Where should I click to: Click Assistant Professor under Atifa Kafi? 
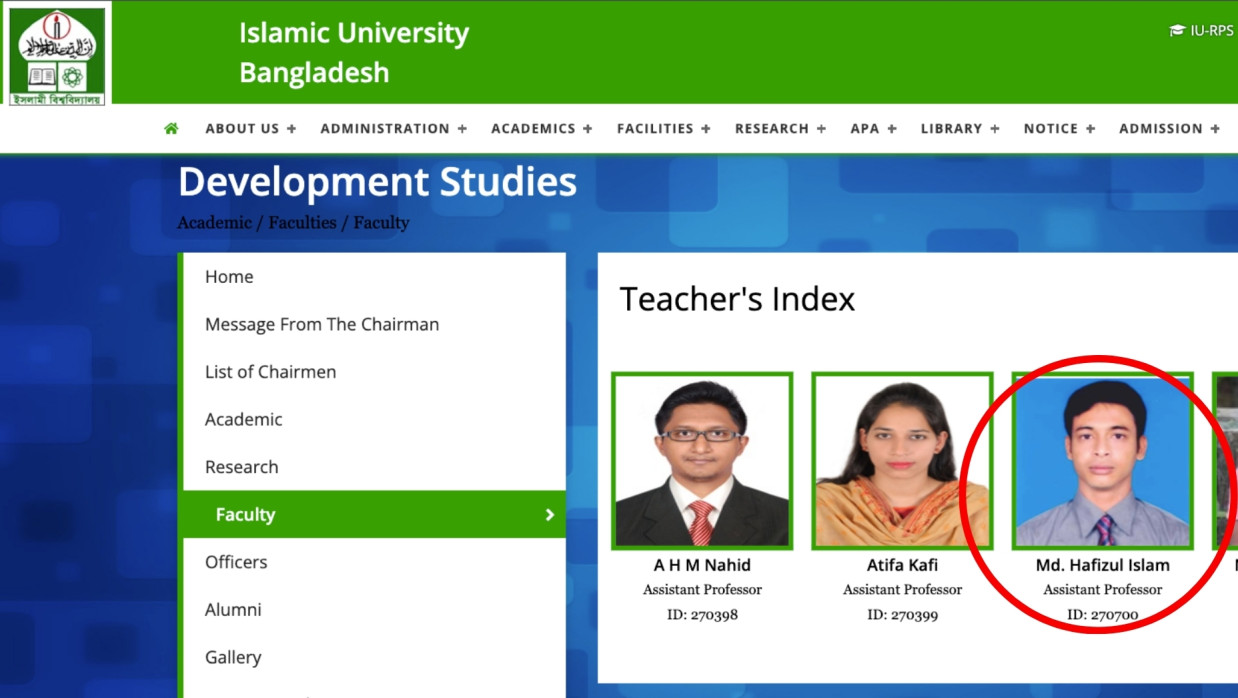(902, 590)
